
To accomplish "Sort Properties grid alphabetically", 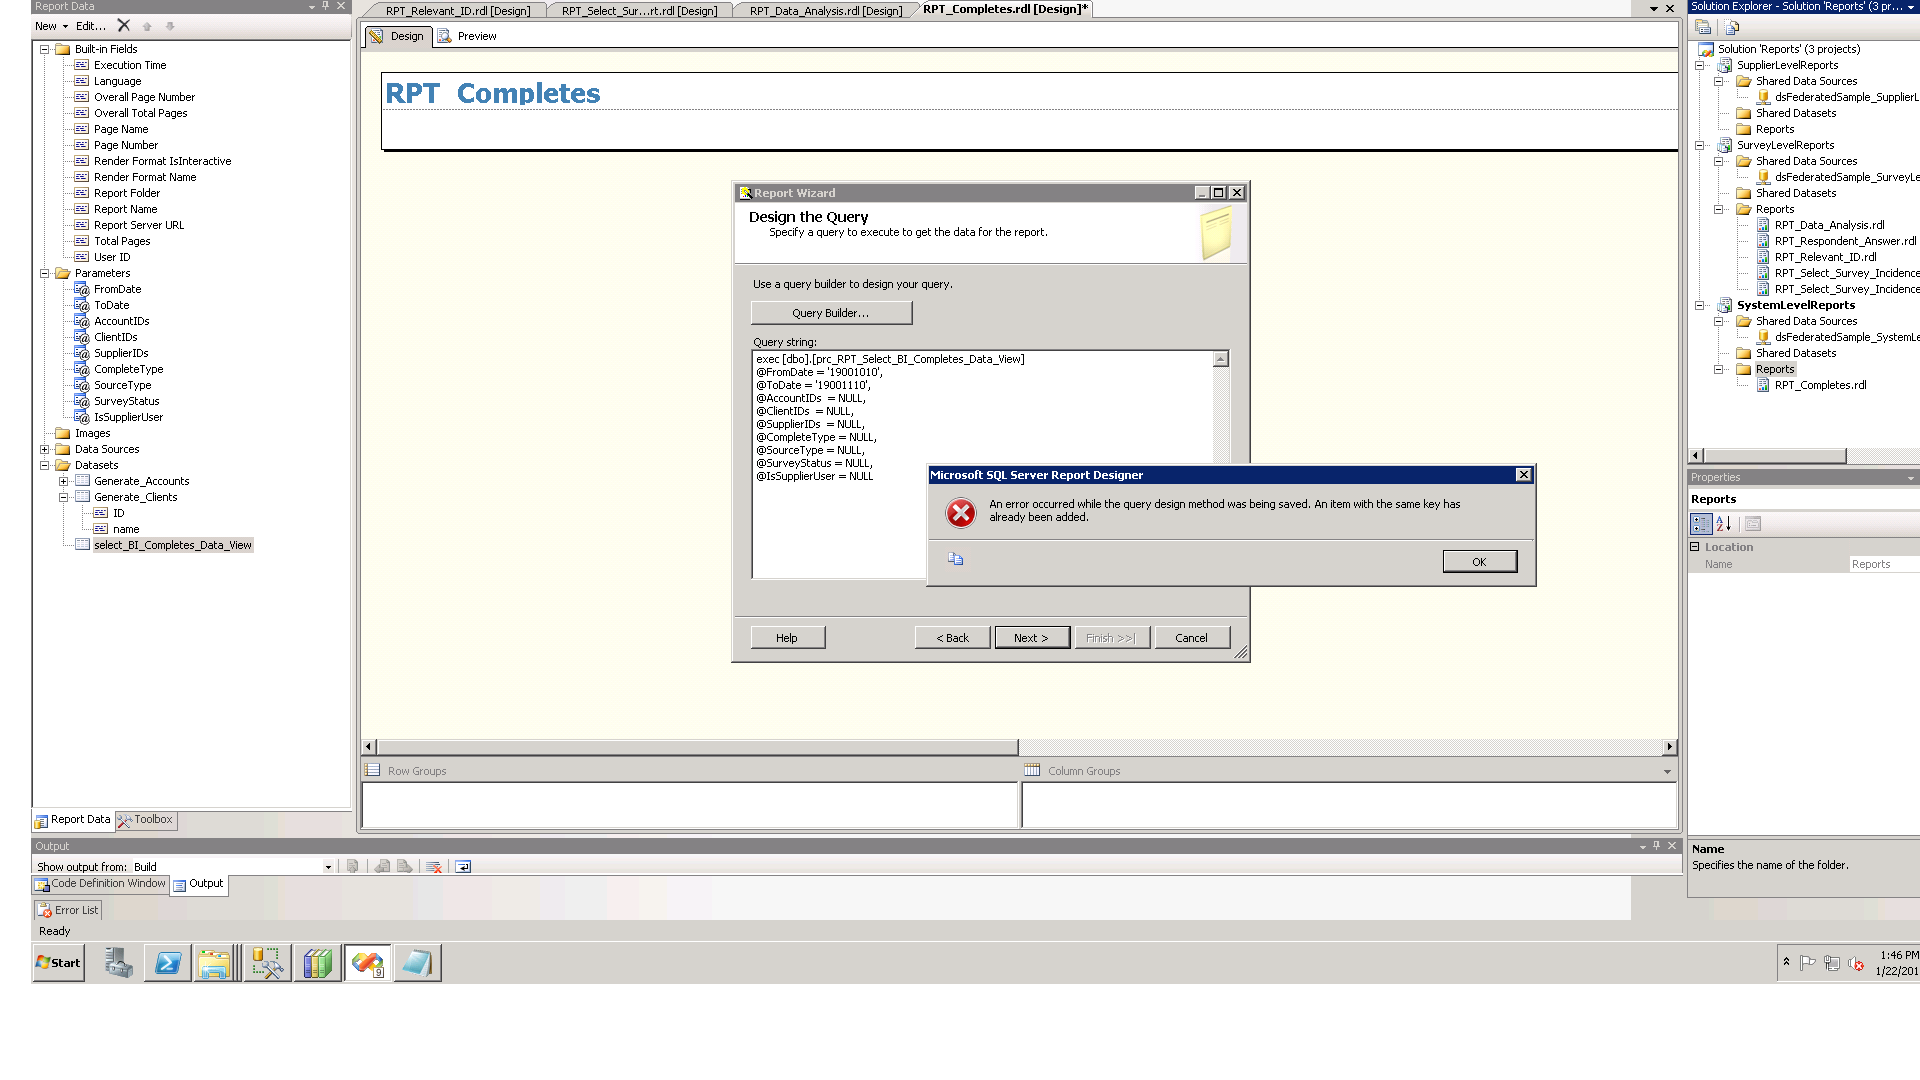I will click(1723, 524).
